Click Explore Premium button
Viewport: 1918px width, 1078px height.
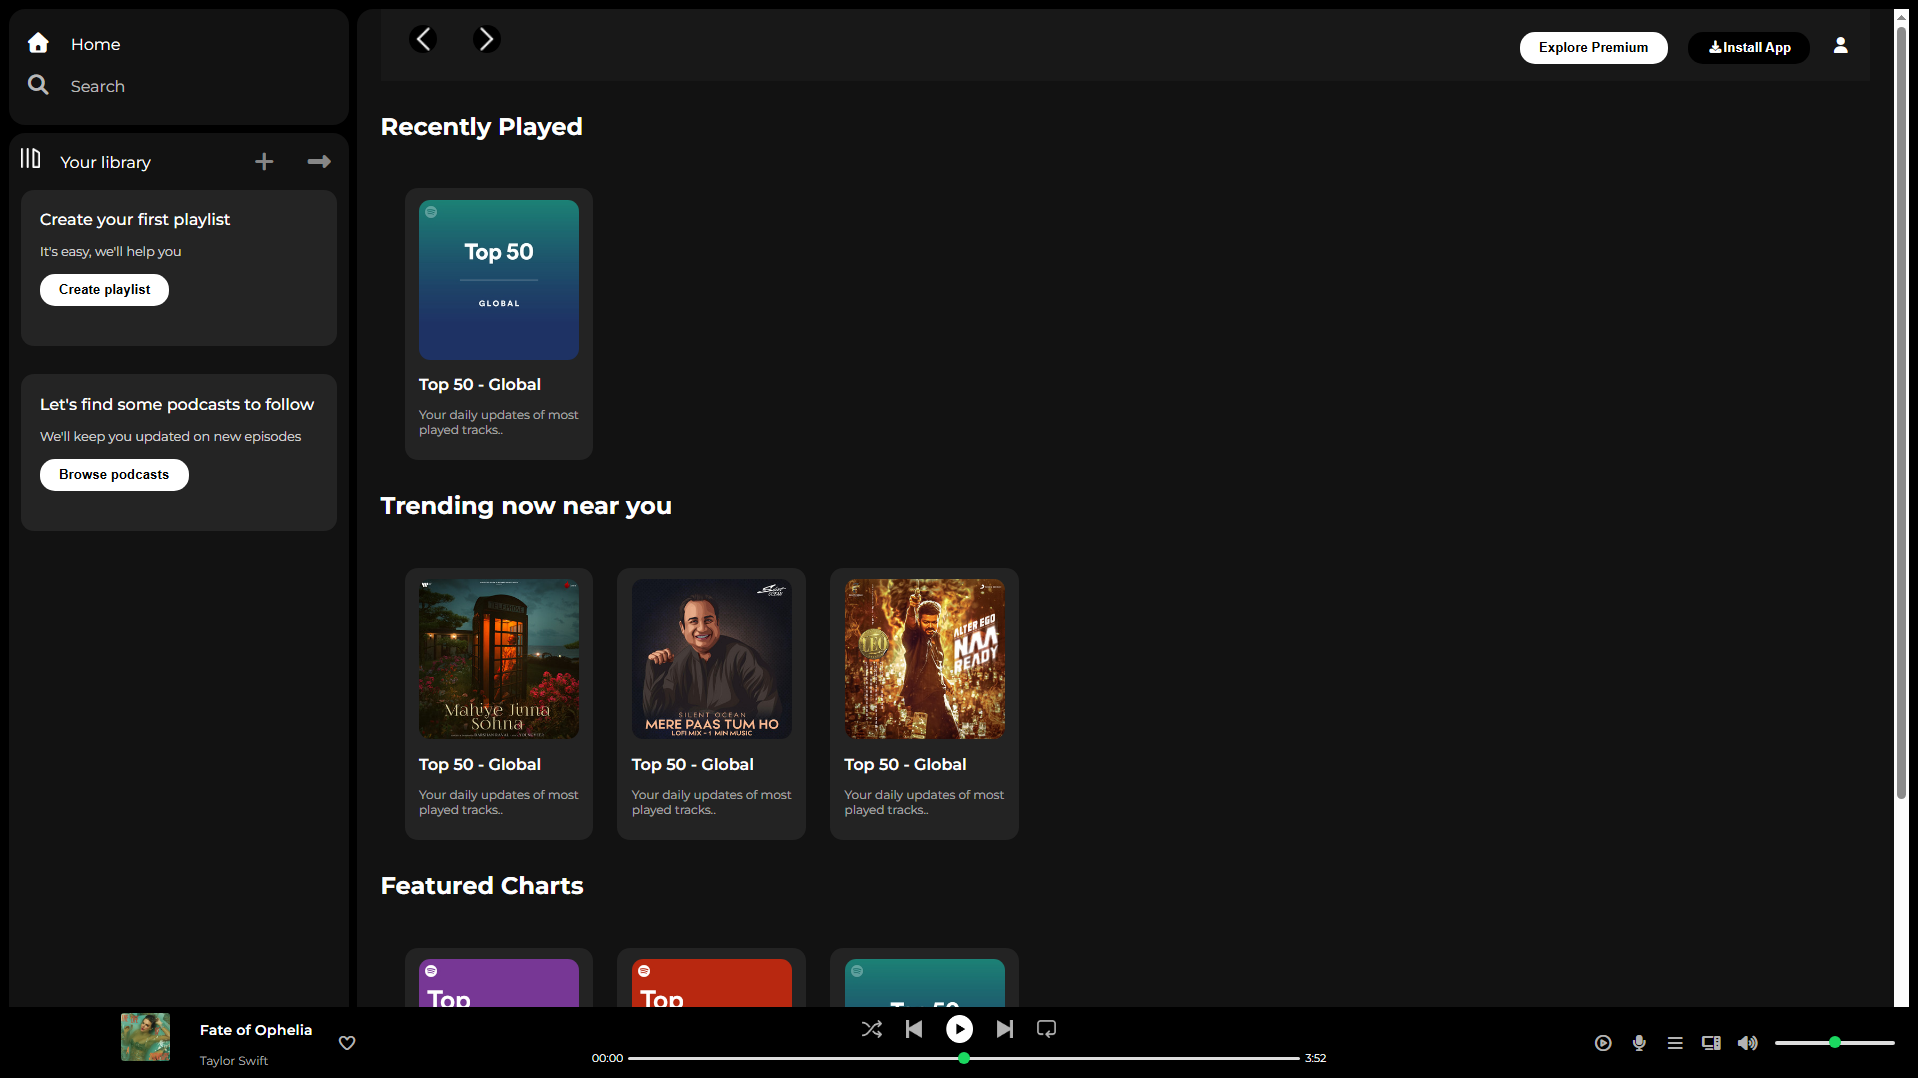pos(1593,47)
